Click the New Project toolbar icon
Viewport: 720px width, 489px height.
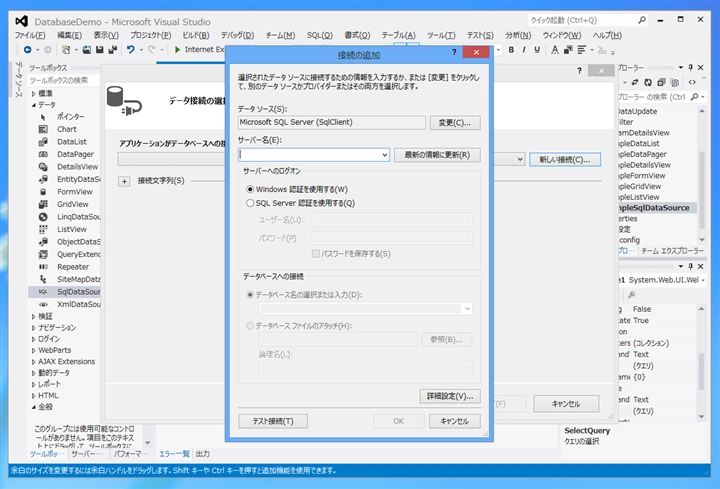point(66,50)
